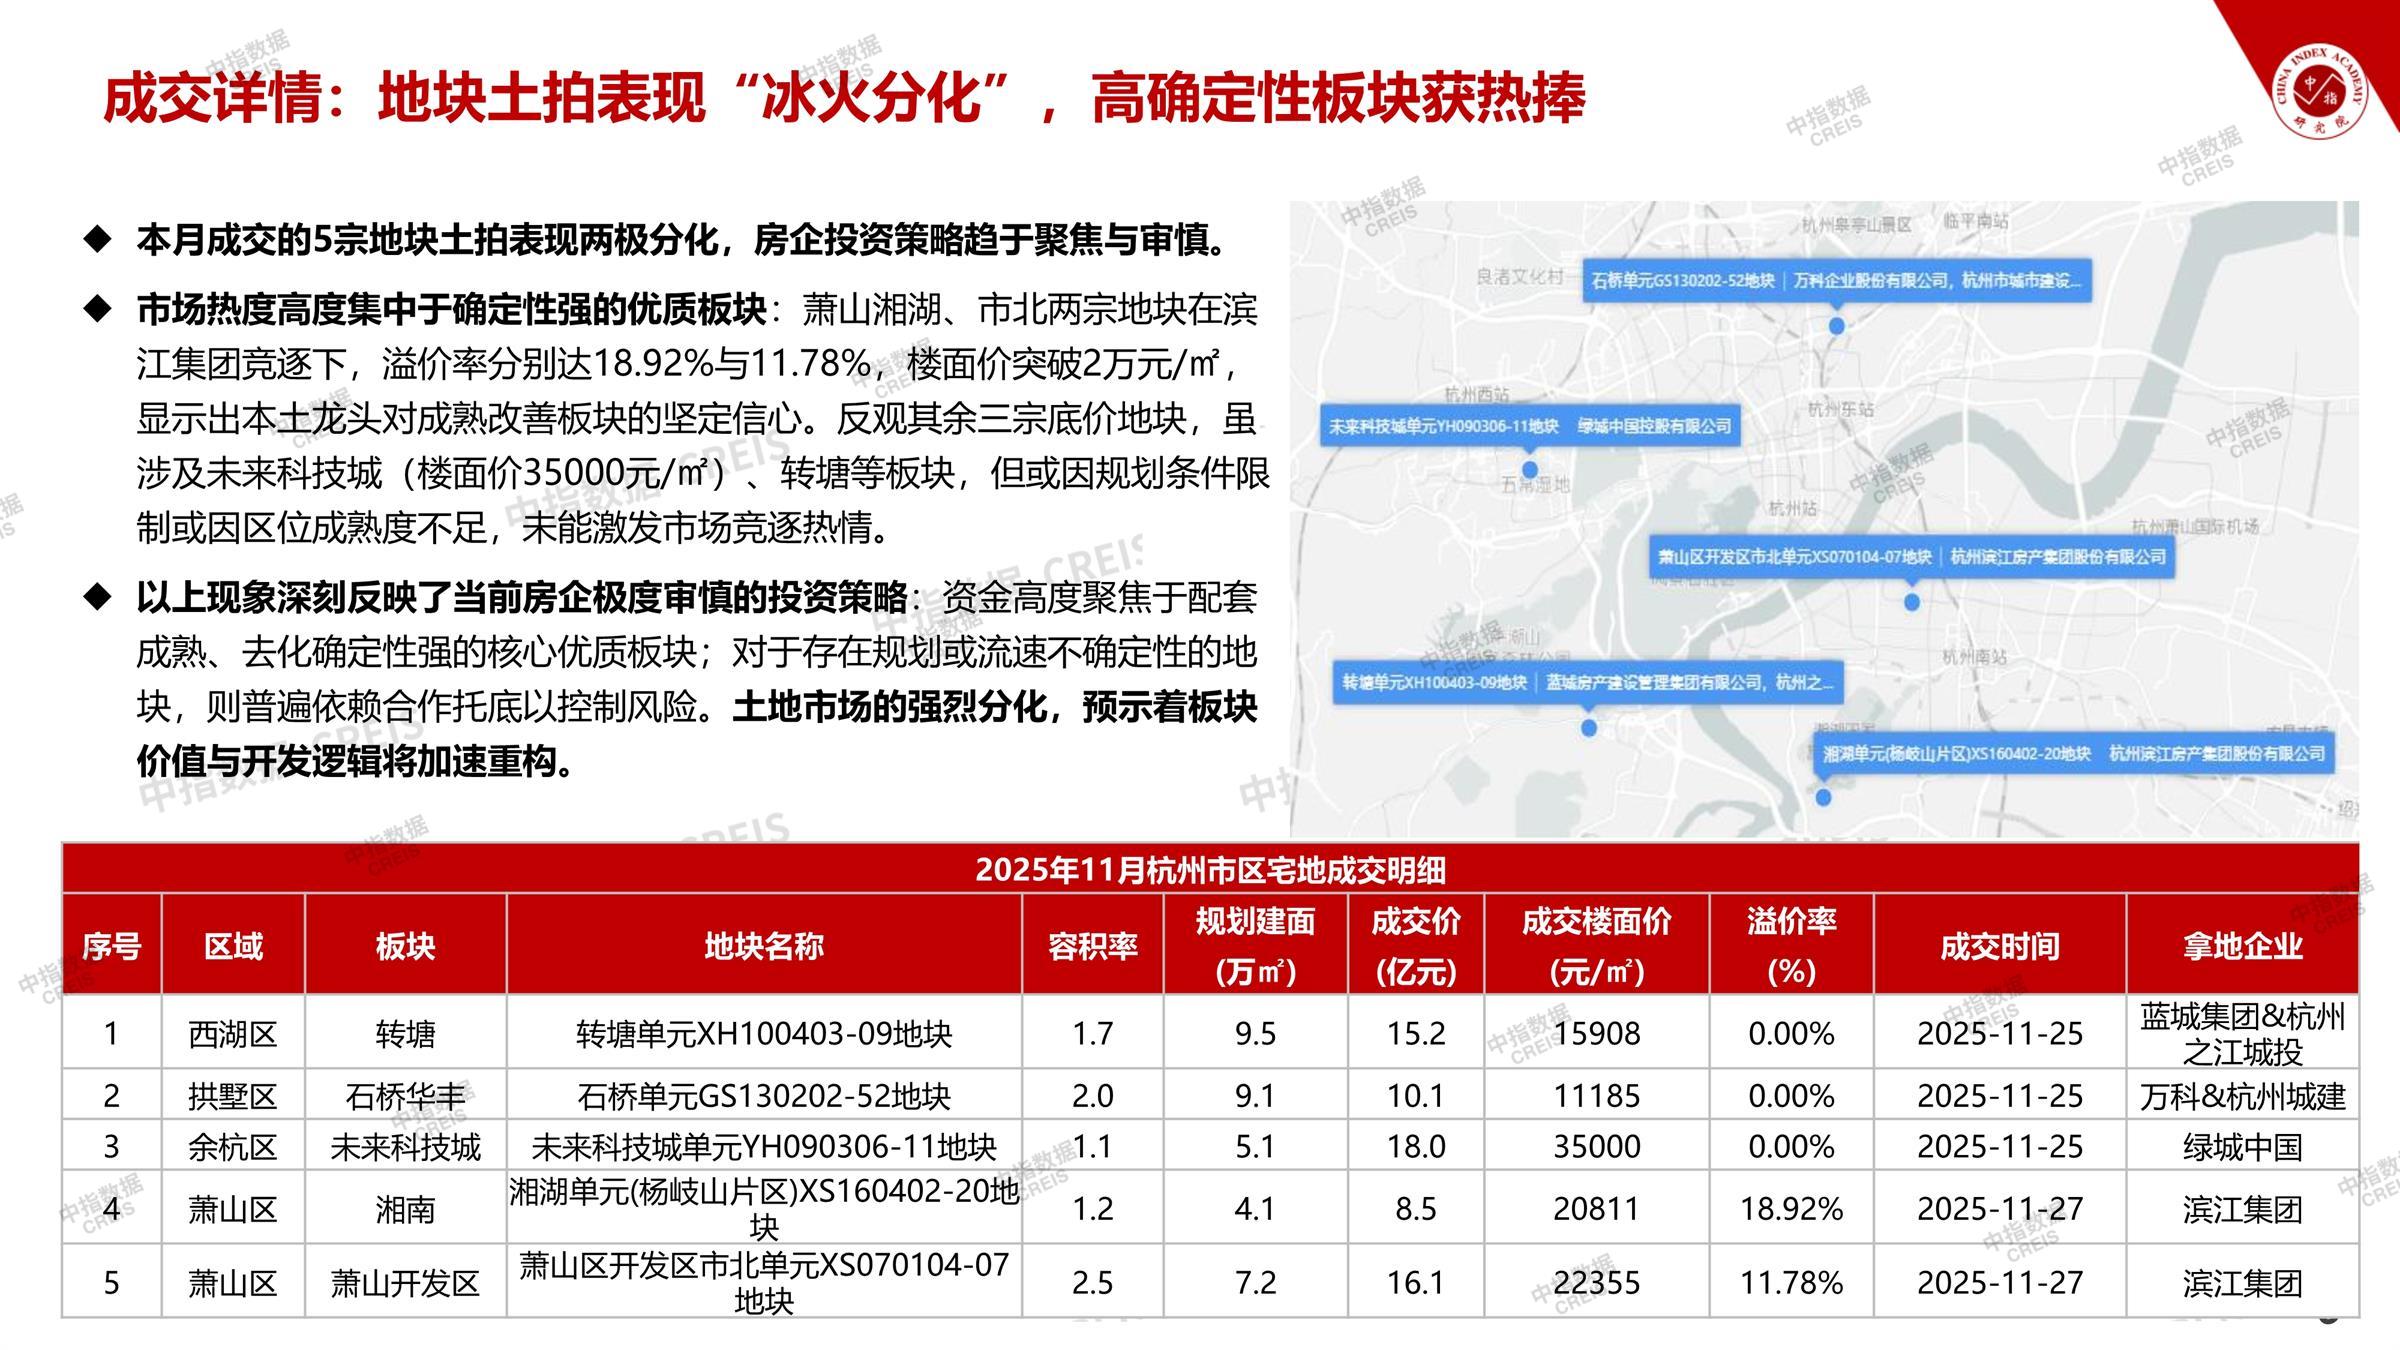The height and width of the screenshot is (1350, 2400).
Task: Click map marker below 未来科技城单元YH090306-11地块 label
Action: [1529, 469]
